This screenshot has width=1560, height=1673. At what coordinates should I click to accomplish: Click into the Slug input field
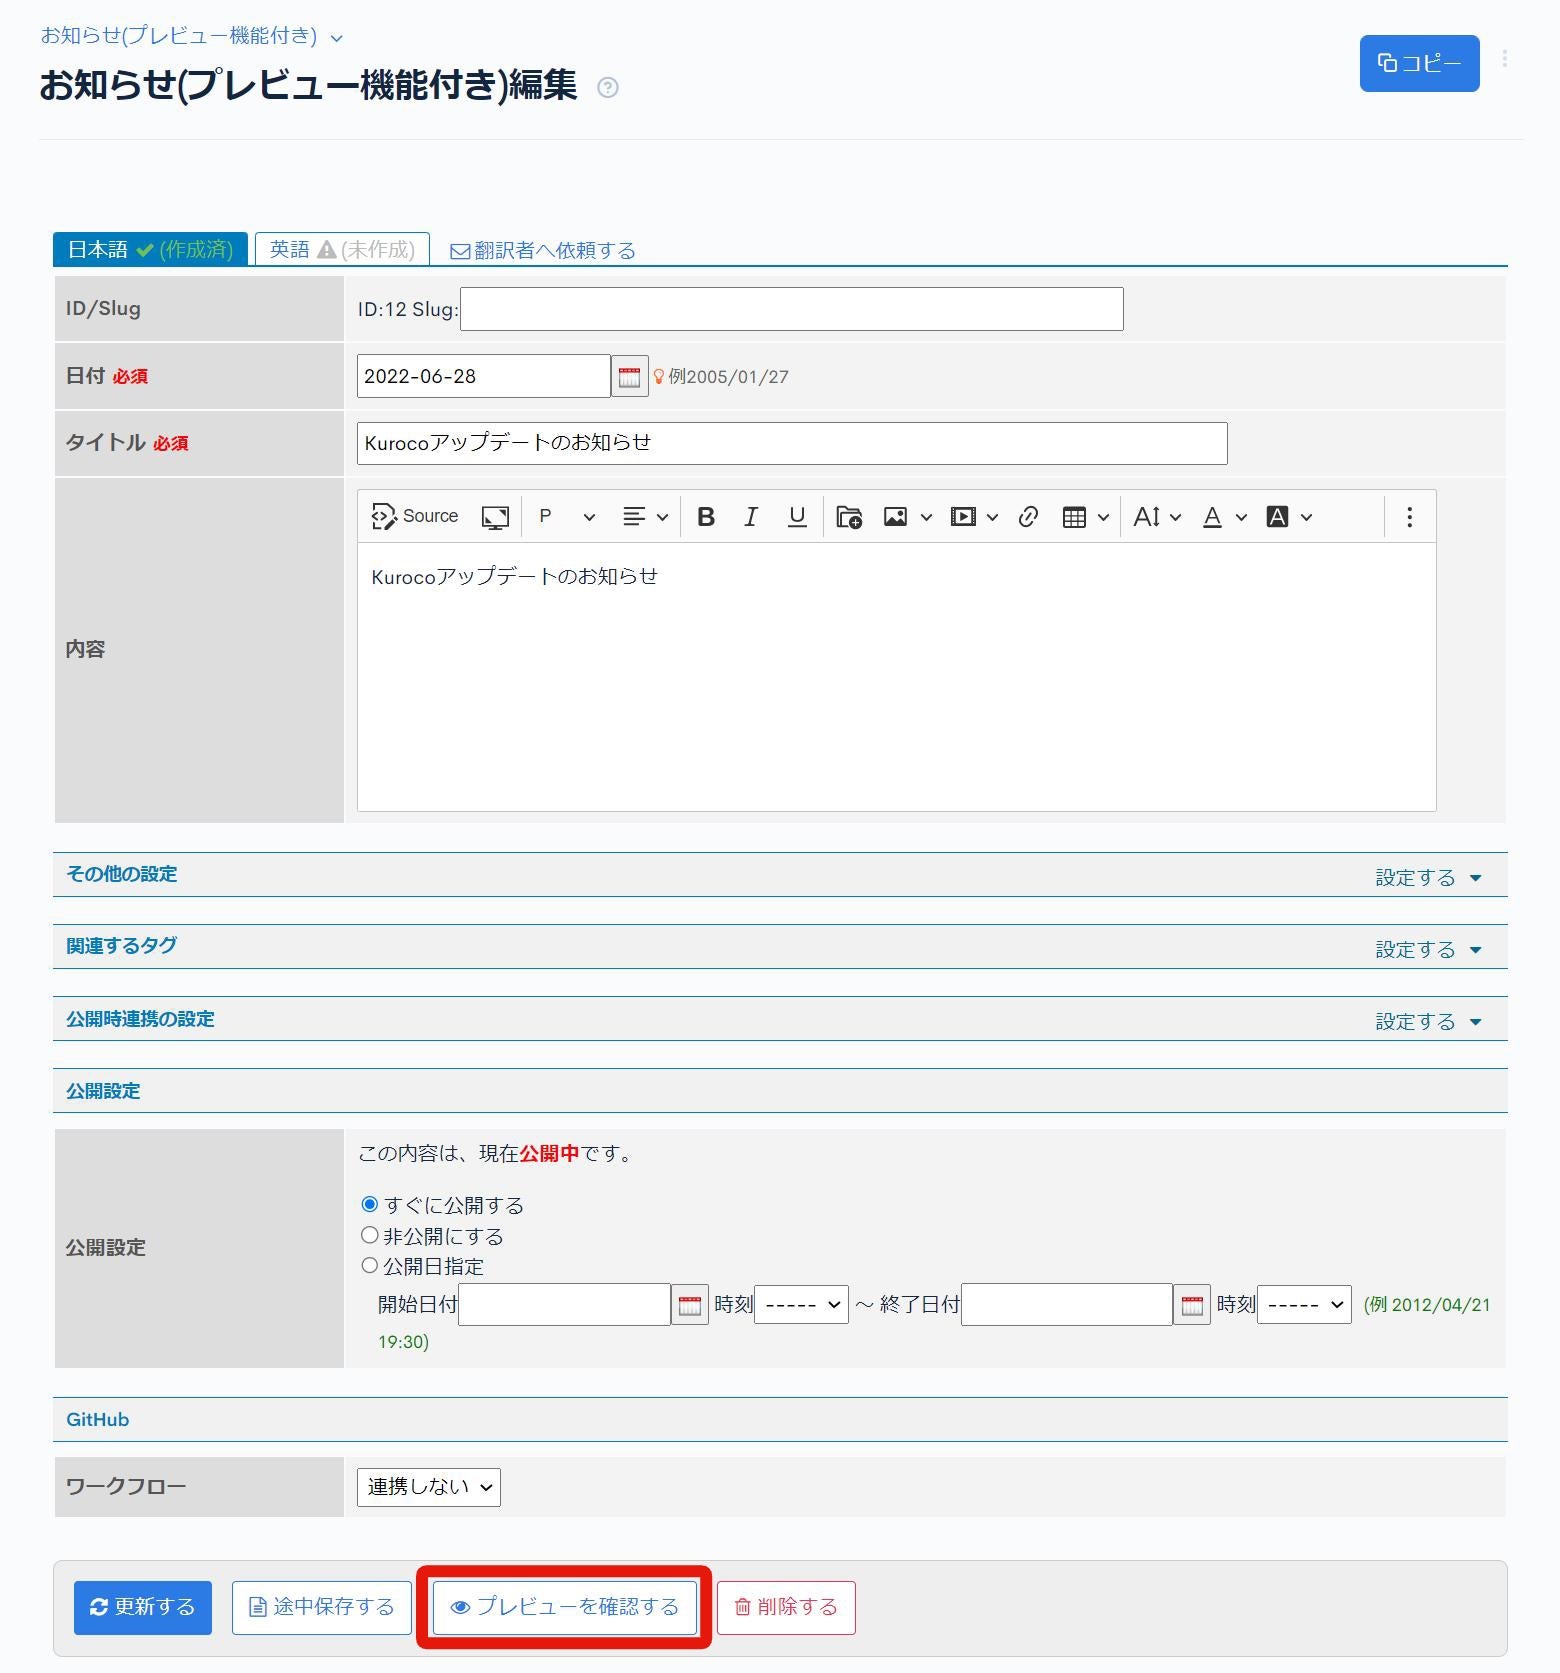click(791, 309)
